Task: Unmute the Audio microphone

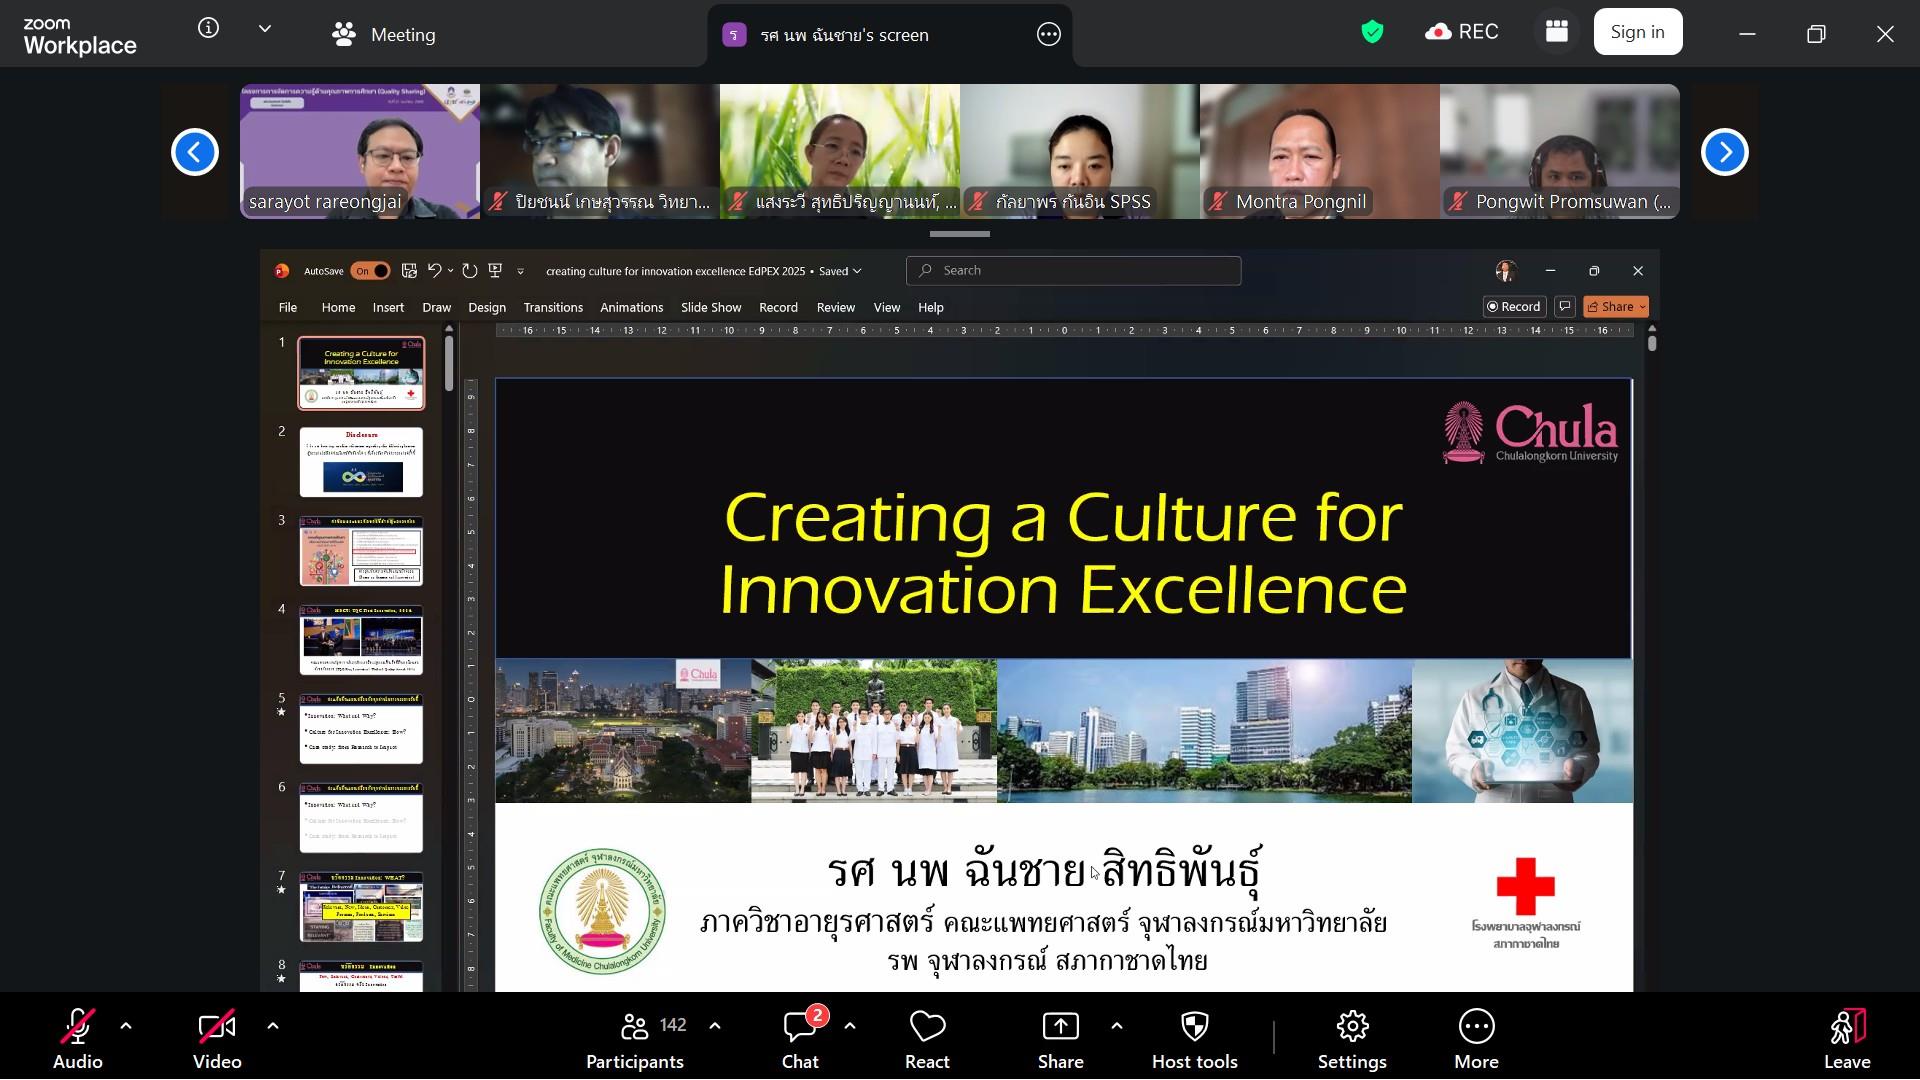Action: click(77, 1040)
